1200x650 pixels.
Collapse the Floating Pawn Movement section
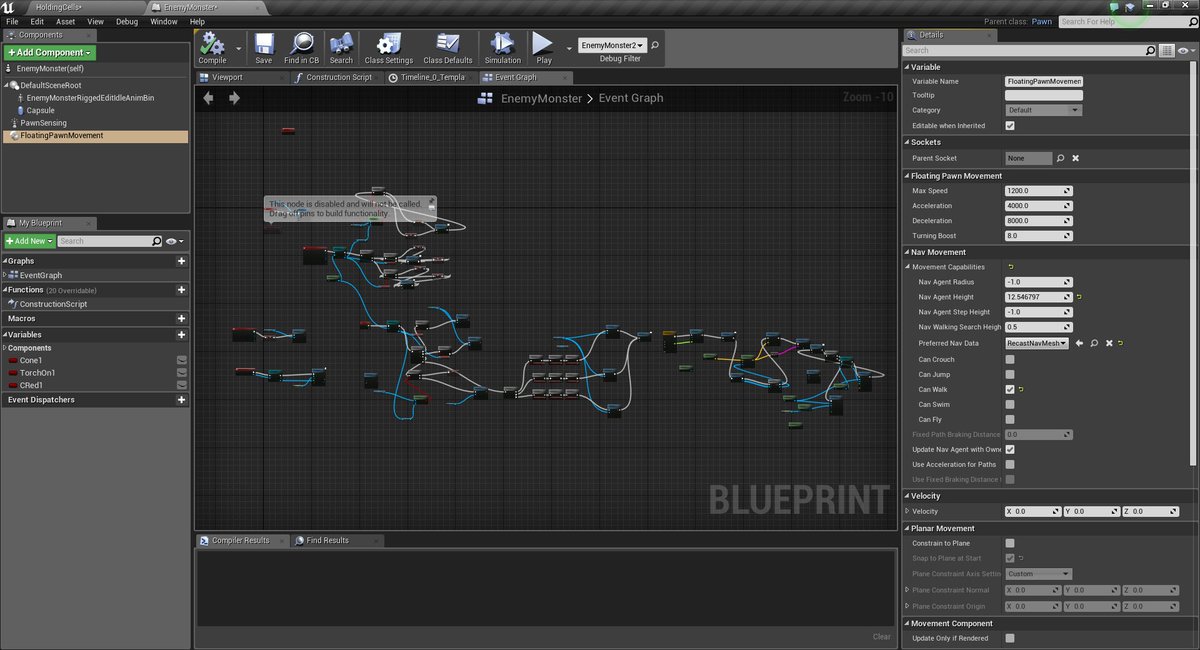907,175
